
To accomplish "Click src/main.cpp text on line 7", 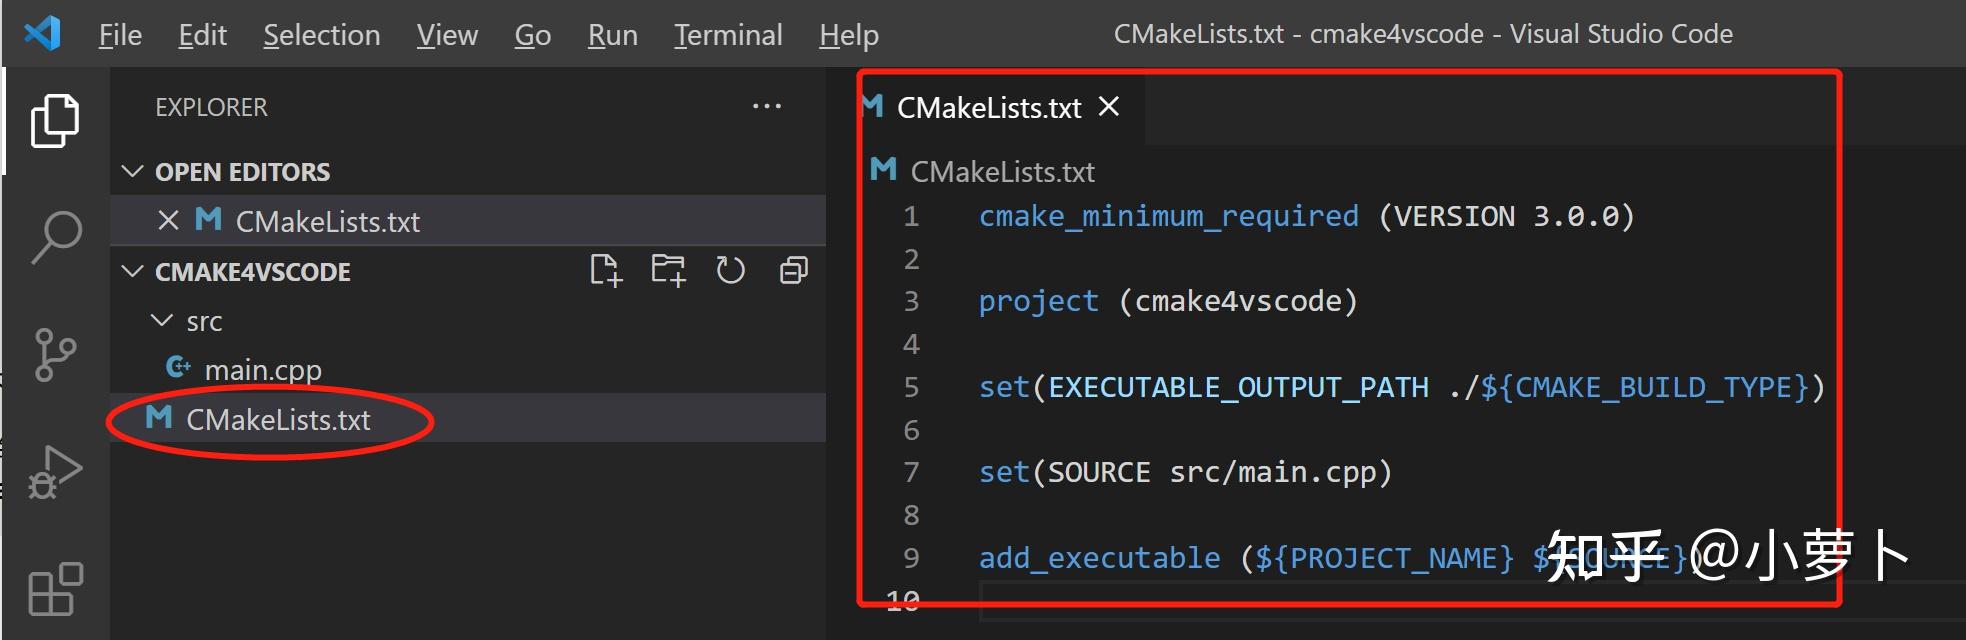I will coord(1272,472).
